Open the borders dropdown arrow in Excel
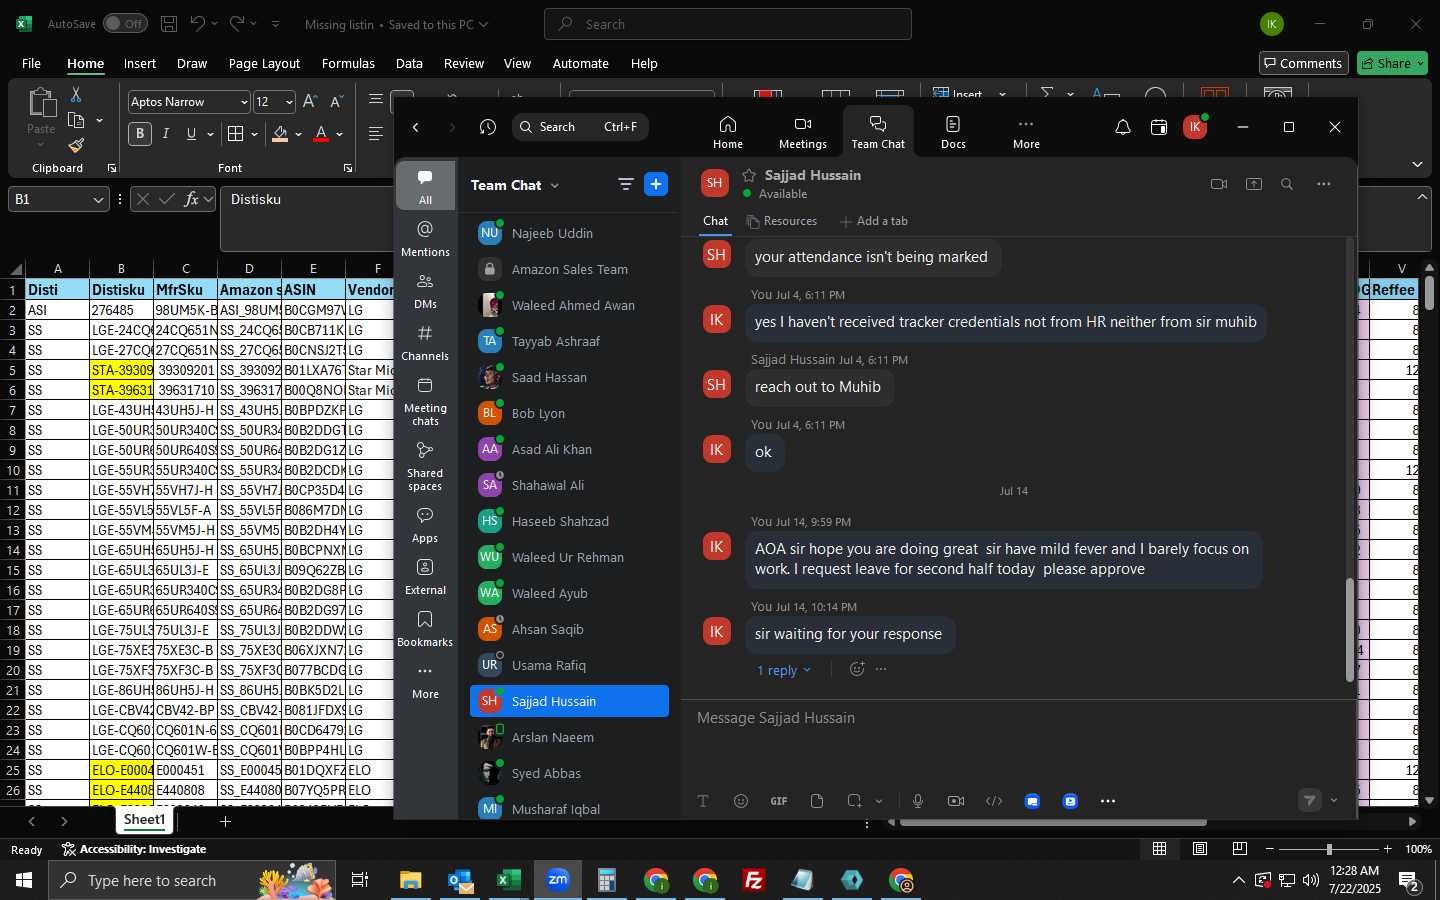1440x900 pixels. (x=254, y=134)
